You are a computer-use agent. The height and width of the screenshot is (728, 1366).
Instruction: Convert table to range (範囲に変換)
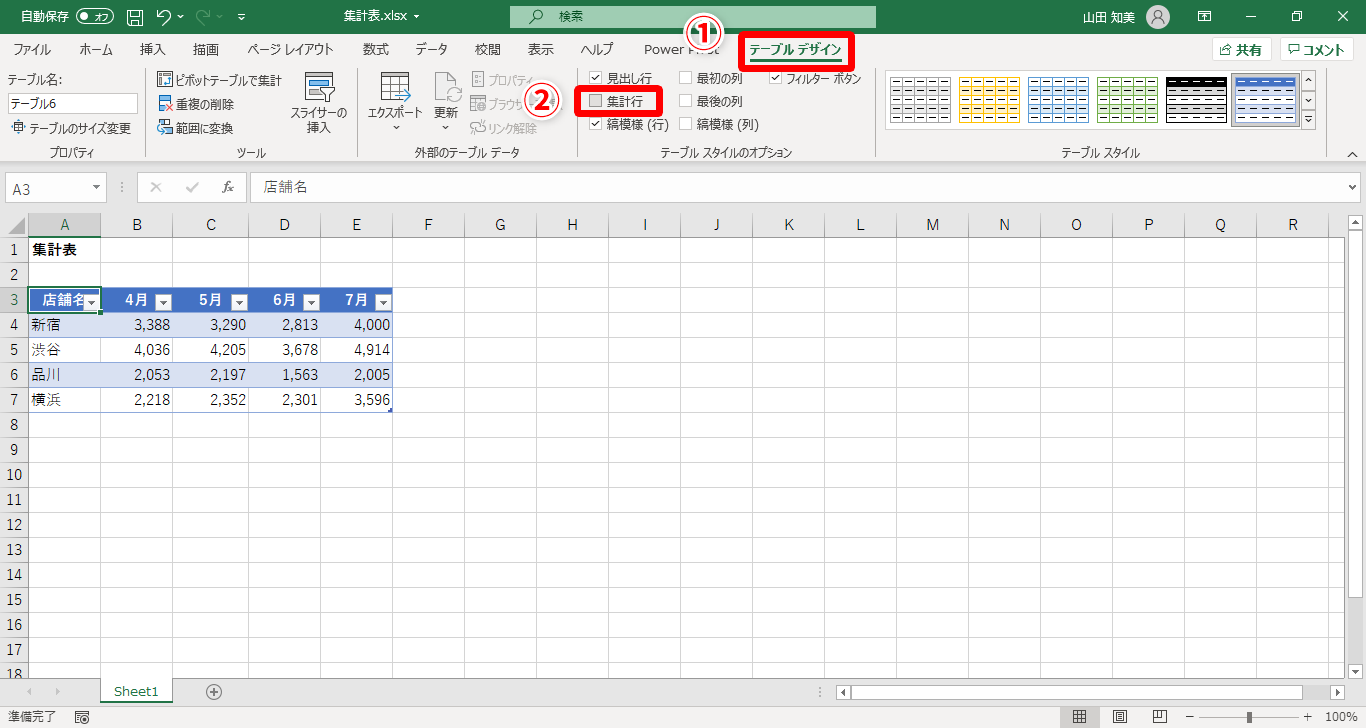[195, 128]
